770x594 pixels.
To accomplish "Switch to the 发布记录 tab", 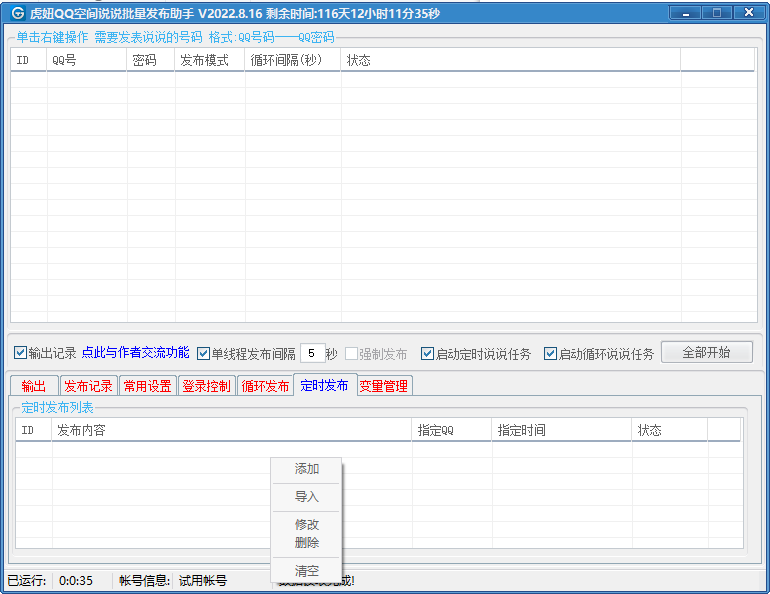I will tap(88, 386).
